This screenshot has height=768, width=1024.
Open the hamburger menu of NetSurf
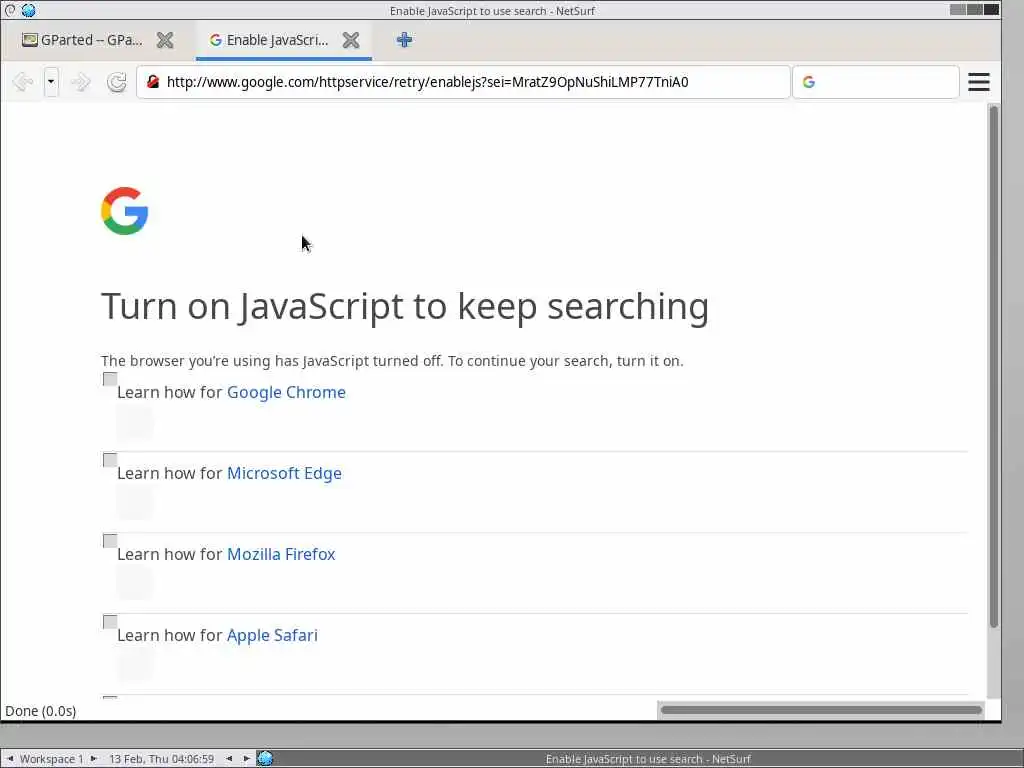[978, 82]
